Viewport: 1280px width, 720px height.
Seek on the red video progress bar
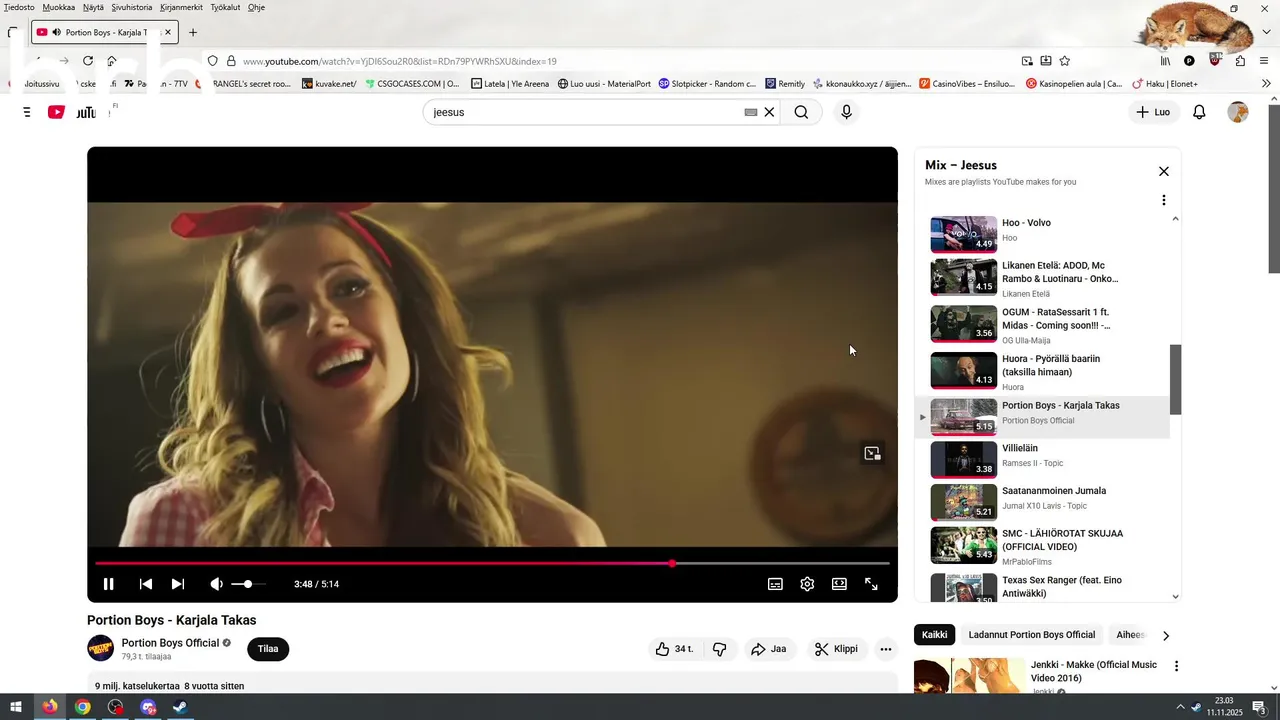click(x=492, y=564)
